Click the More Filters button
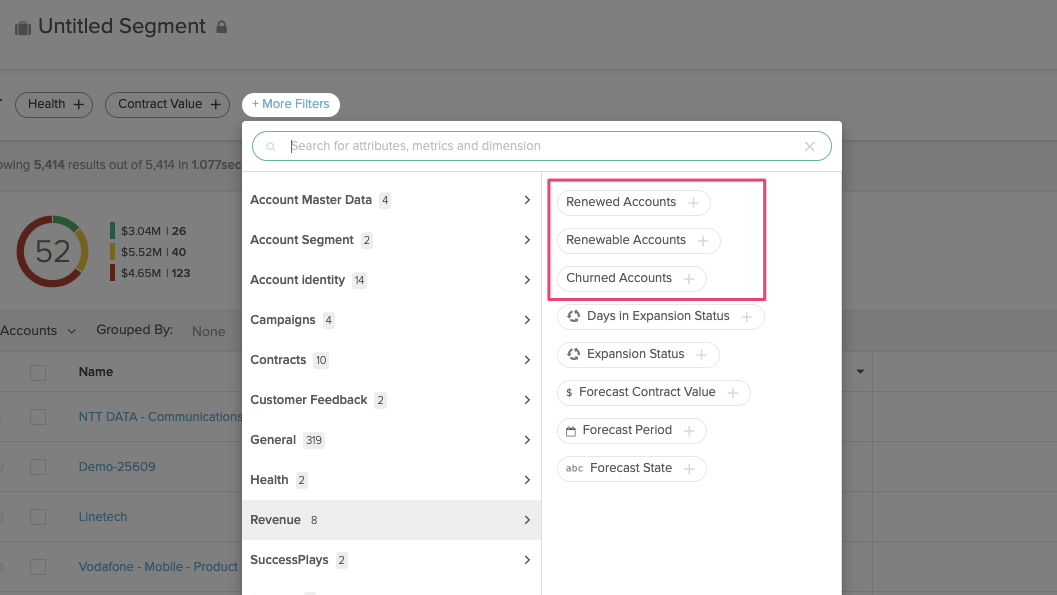The height and width of the screenshot is (595, 1057). (291, 104)
